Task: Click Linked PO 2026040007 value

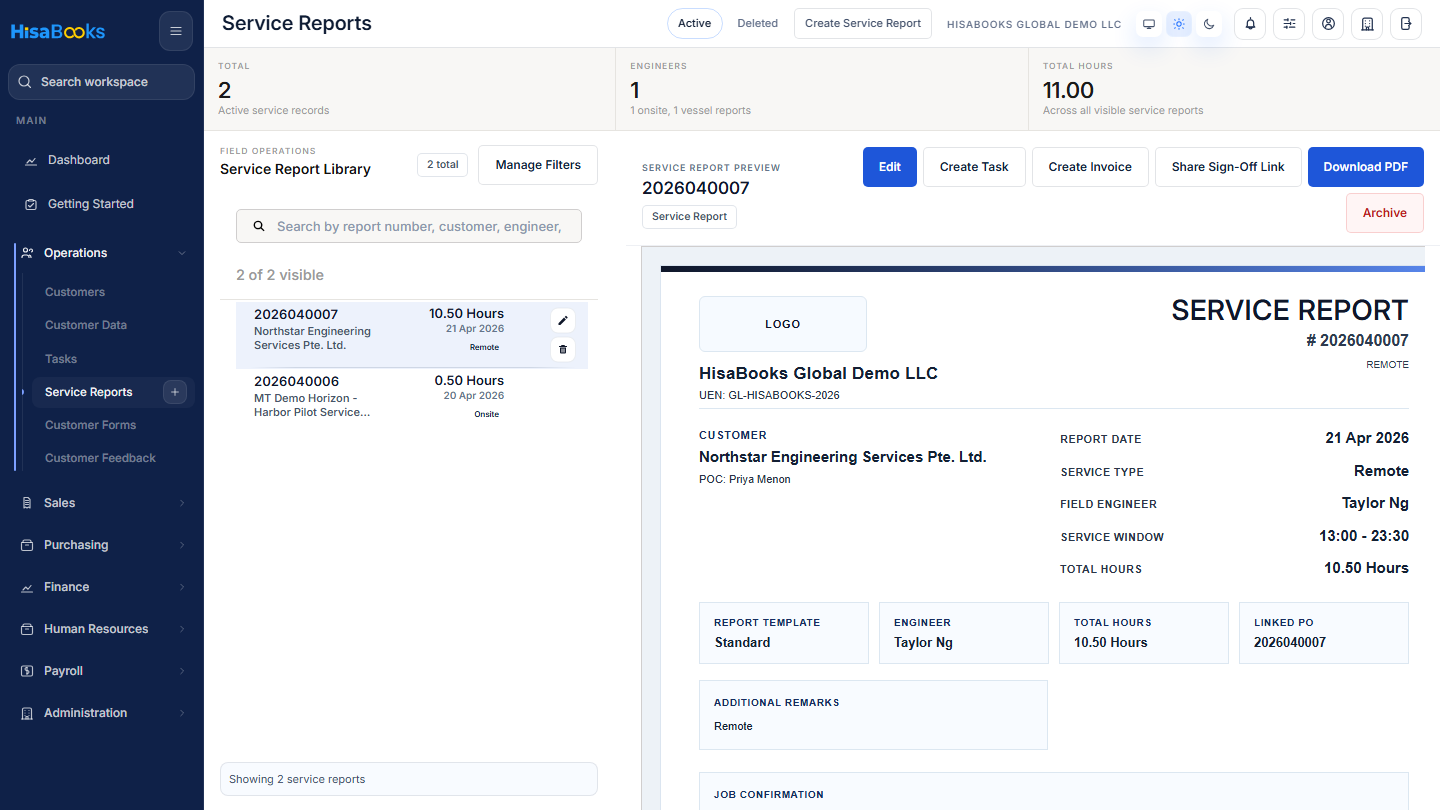Action: [x=1290, y=642]
